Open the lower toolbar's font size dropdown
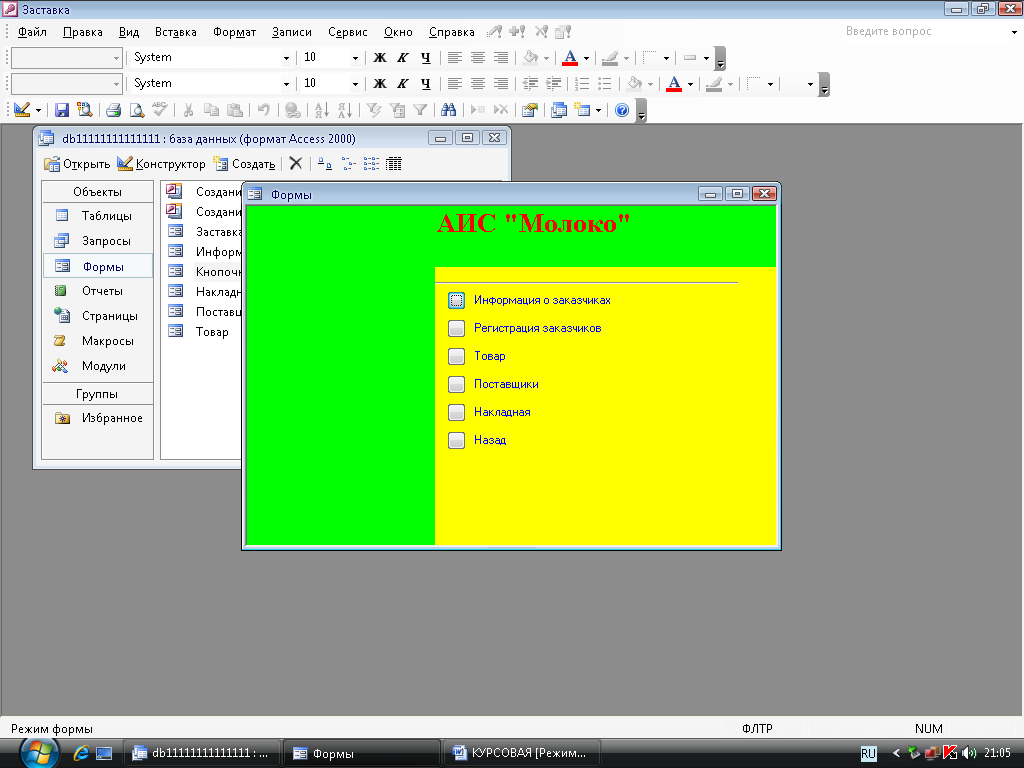This screenshot has width=1024, height=768. (x=355, y=84)
